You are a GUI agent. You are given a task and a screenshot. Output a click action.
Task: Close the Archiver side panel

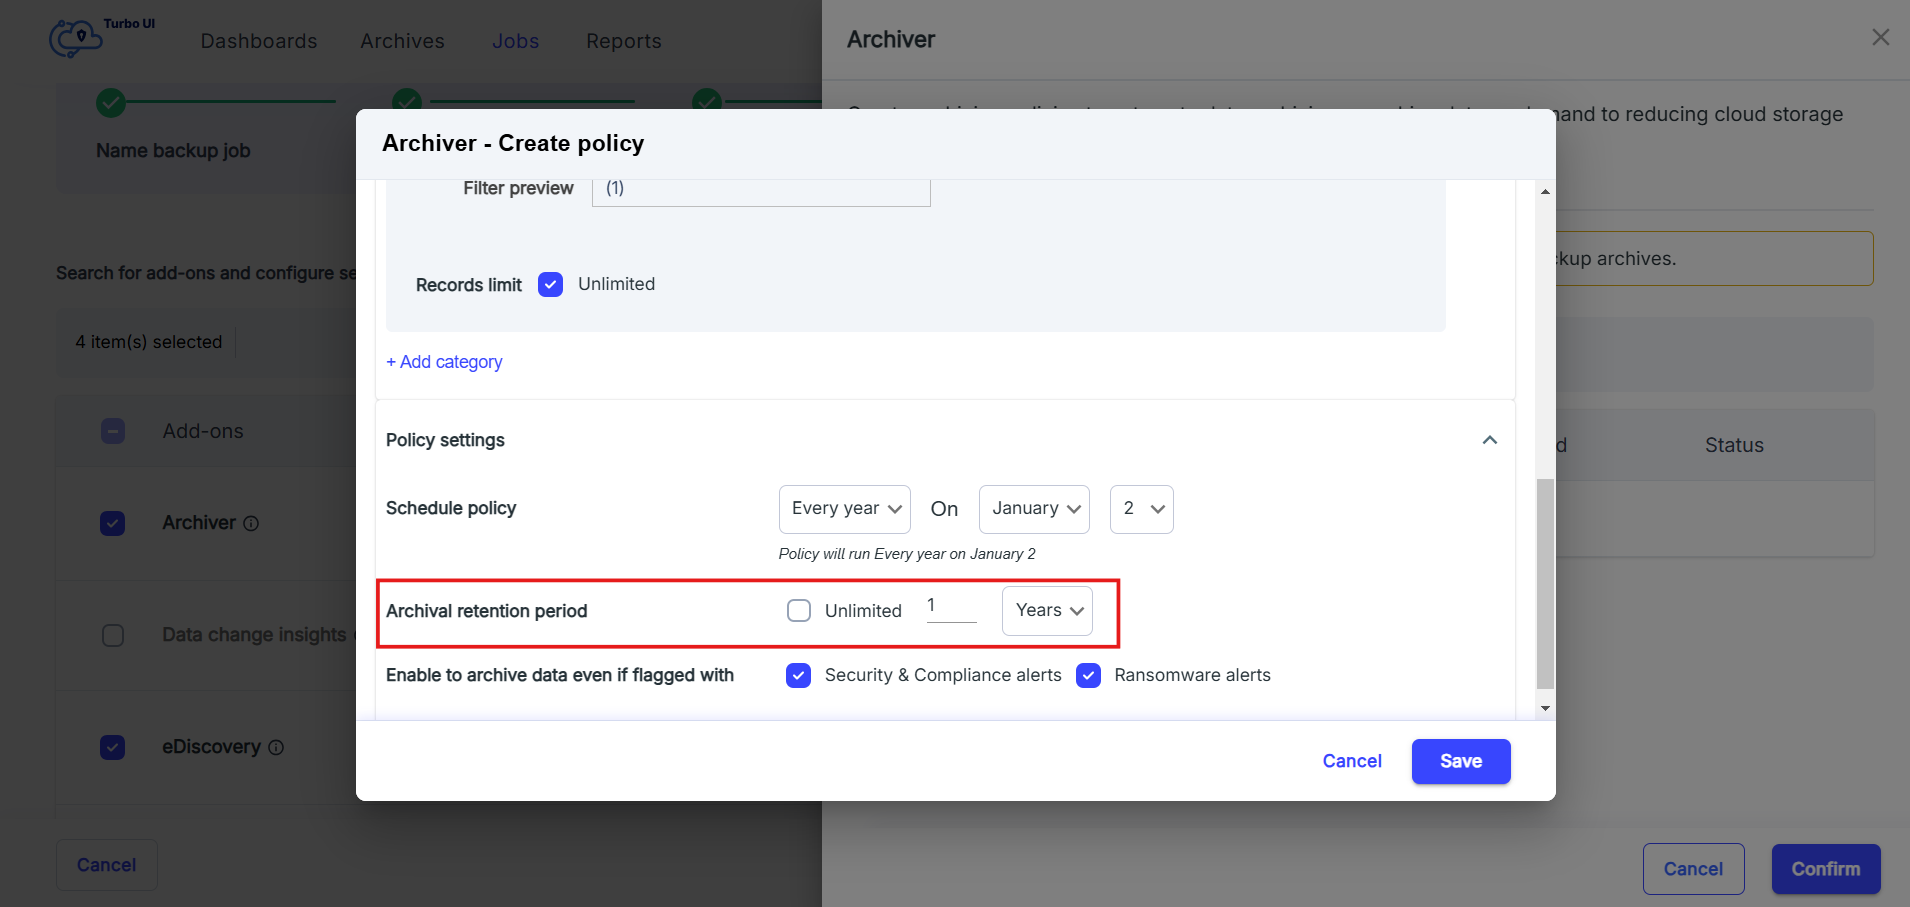[1880, 37]
